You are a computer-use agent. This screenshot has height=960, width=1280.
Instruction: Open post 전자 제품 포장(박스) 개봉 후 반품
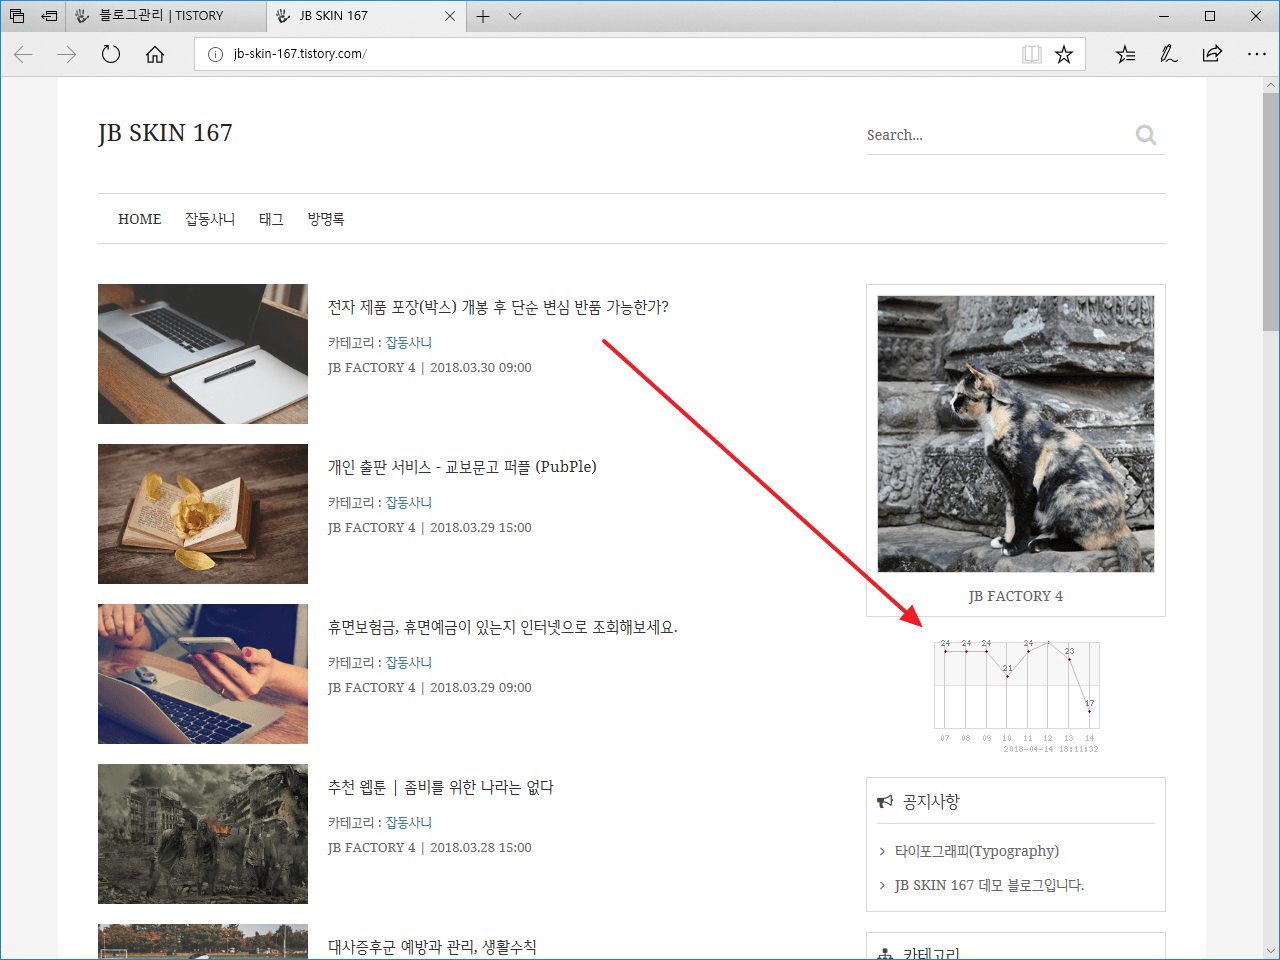(498, 307)
